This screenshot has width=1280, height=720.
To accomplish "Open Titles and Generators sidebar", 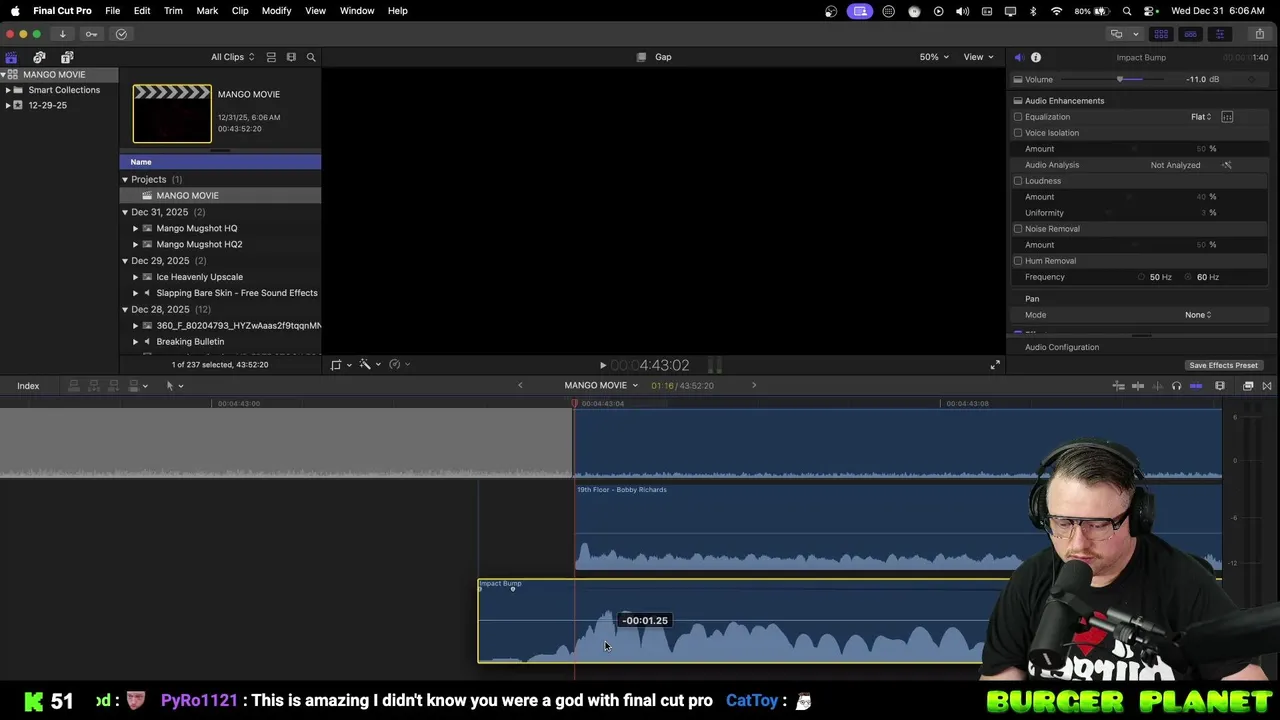I will pyautogui.click(x=67, y=57).
